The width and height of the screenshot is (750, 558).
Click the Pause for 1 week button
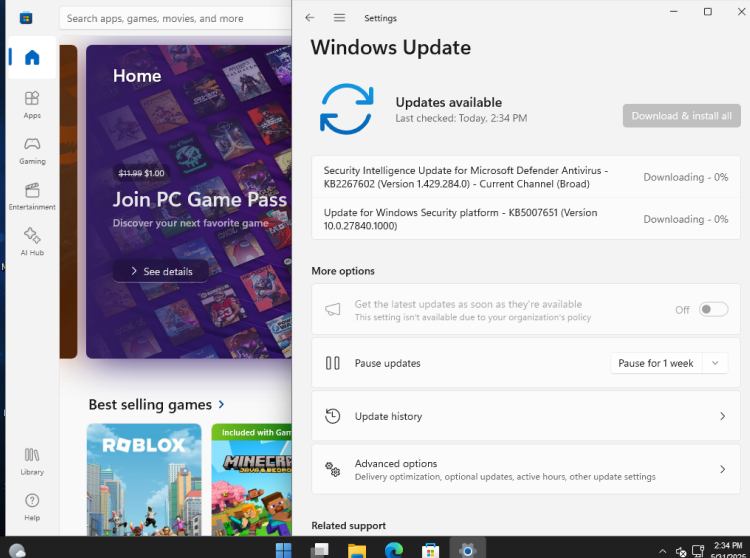click(x=655, y=363)
